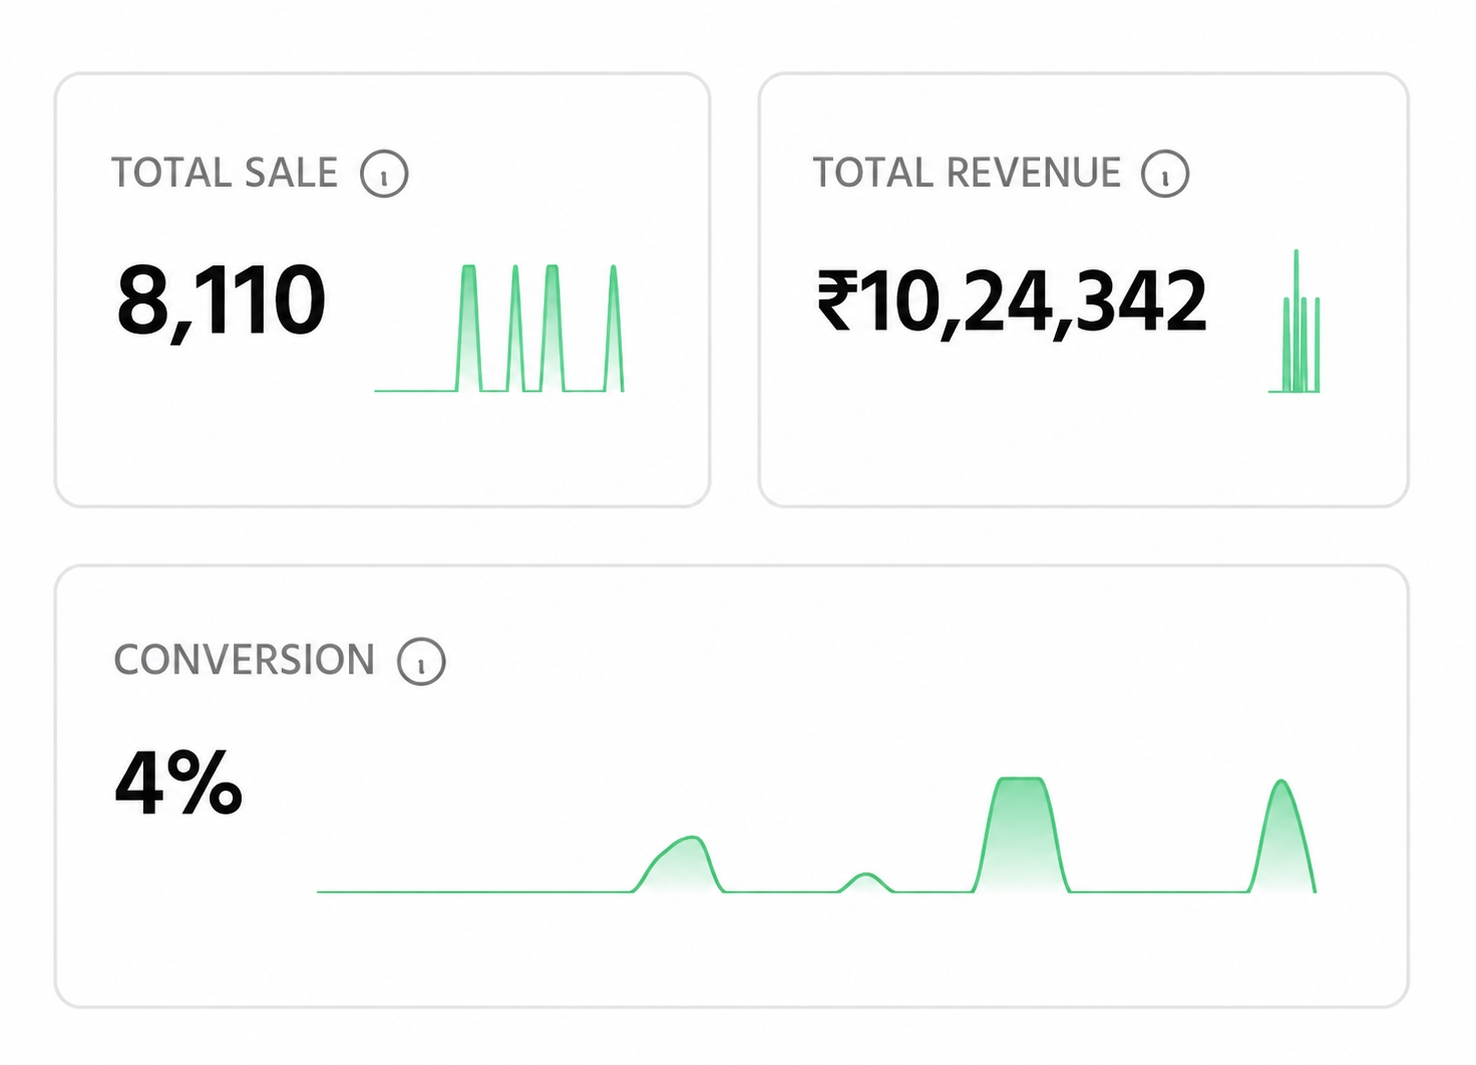The width and height of the screenshot is (1476, 1065).
Task: Click the flat-topped peak in Conversion chart
Action: (1021, 834)
